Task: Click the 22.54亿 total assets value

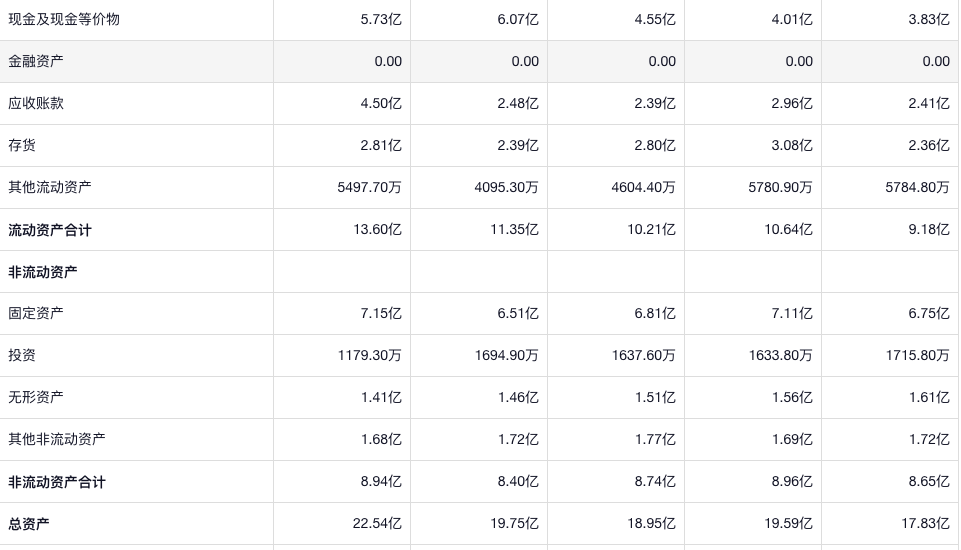Action: [381, 524]
